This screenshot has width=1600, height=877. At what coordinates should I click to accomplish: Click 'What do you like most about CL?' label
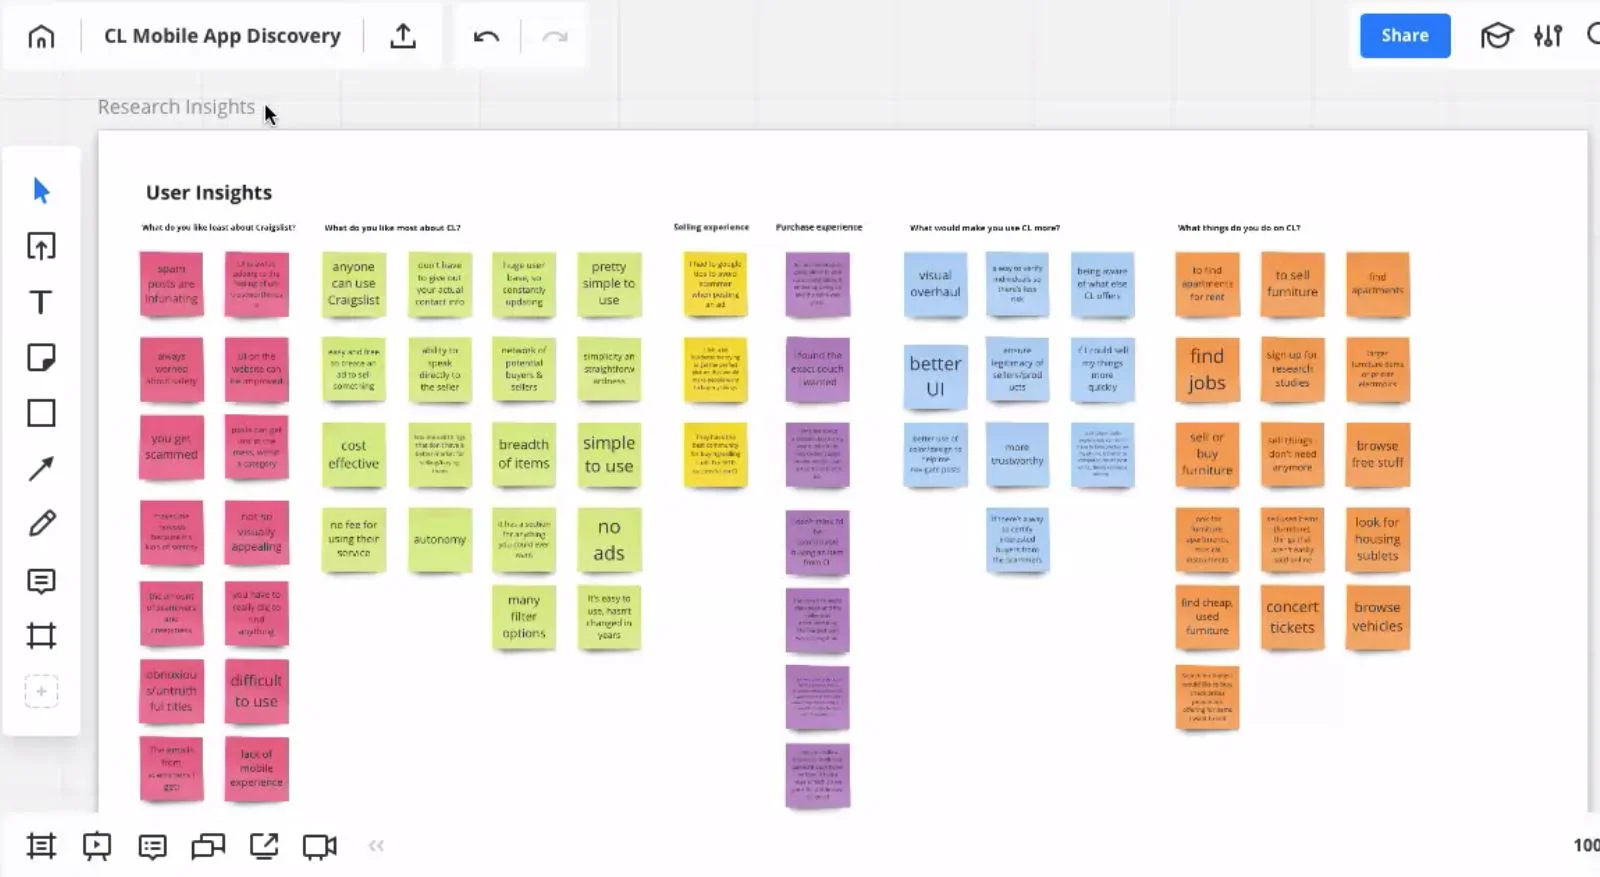[393, 228]
